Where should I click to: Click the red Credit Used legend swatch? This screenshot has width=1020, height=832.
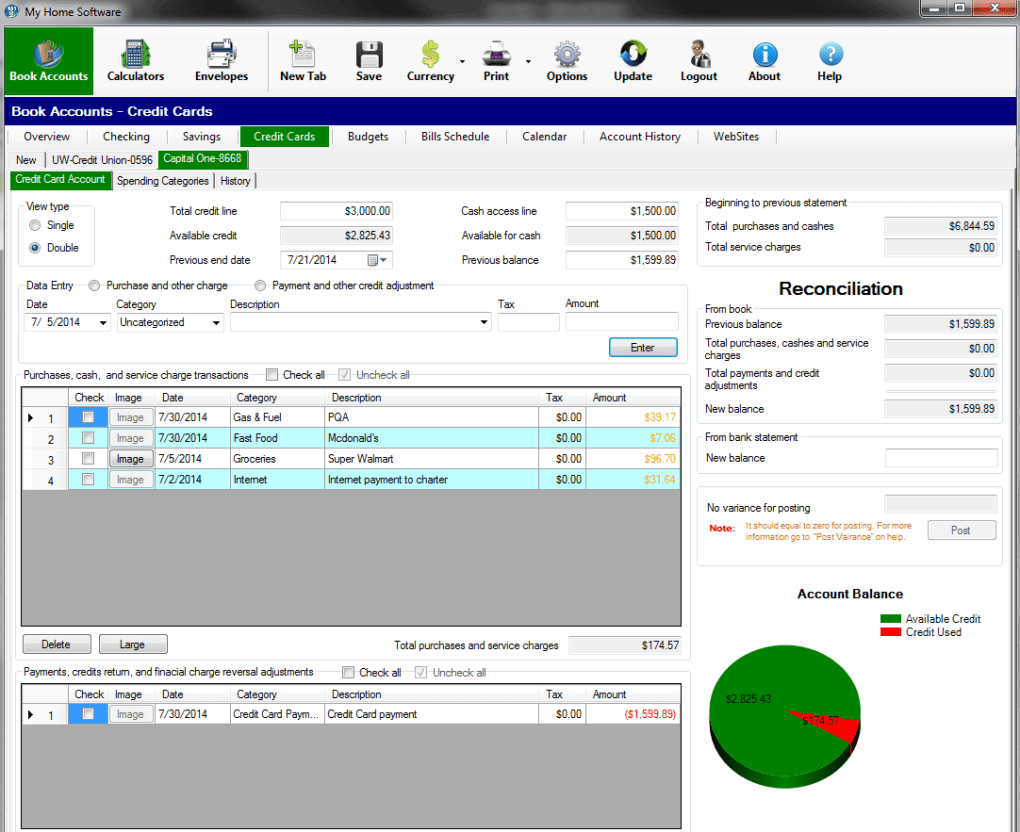(890, 632)
